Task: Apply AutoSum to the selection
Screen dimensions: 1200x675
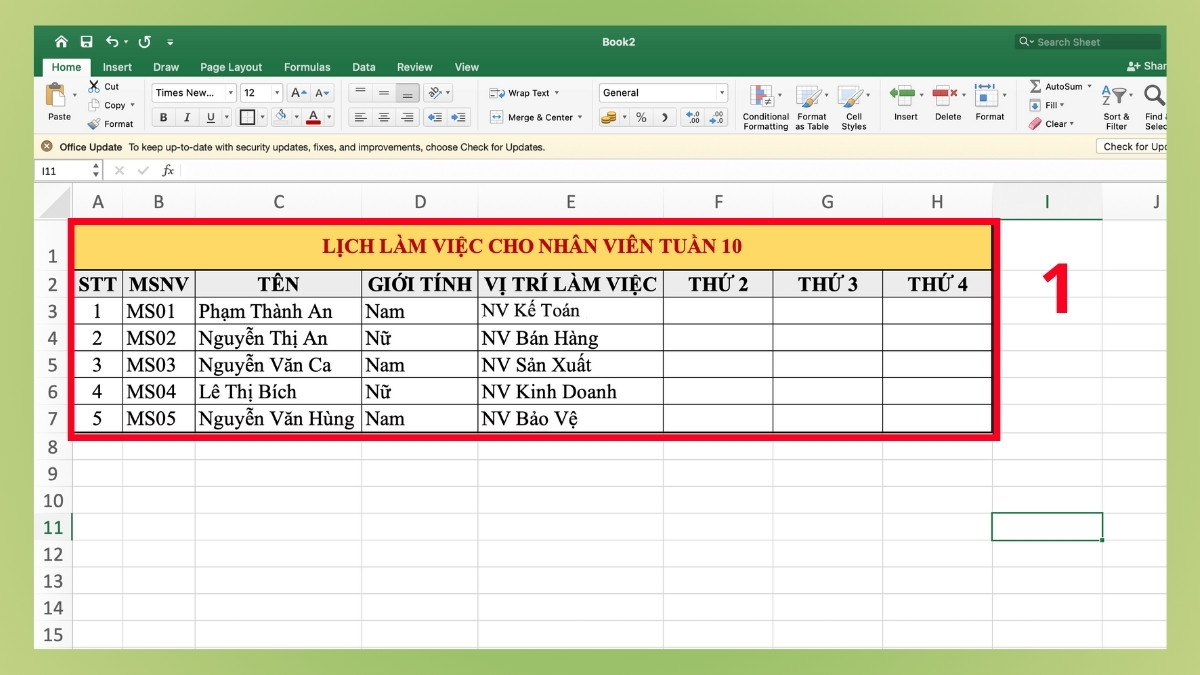Action: [x=1053, y=85]
